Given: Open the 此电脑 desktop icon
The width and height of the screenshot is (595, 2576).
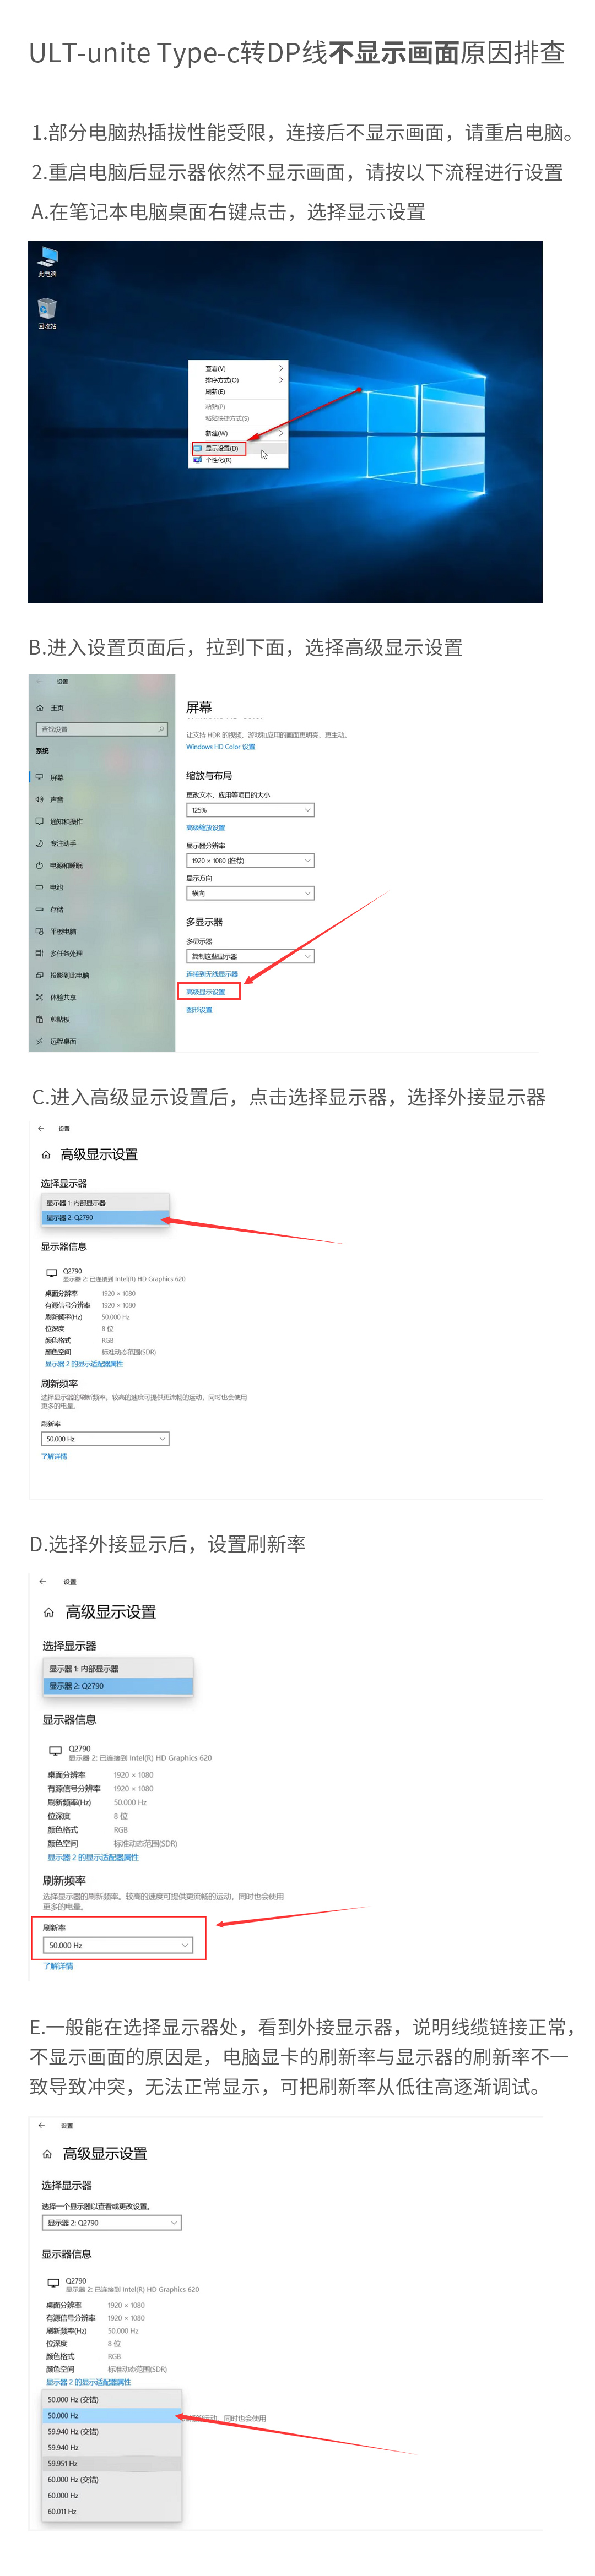Looking at the screenshot, I should pos(47,261).
